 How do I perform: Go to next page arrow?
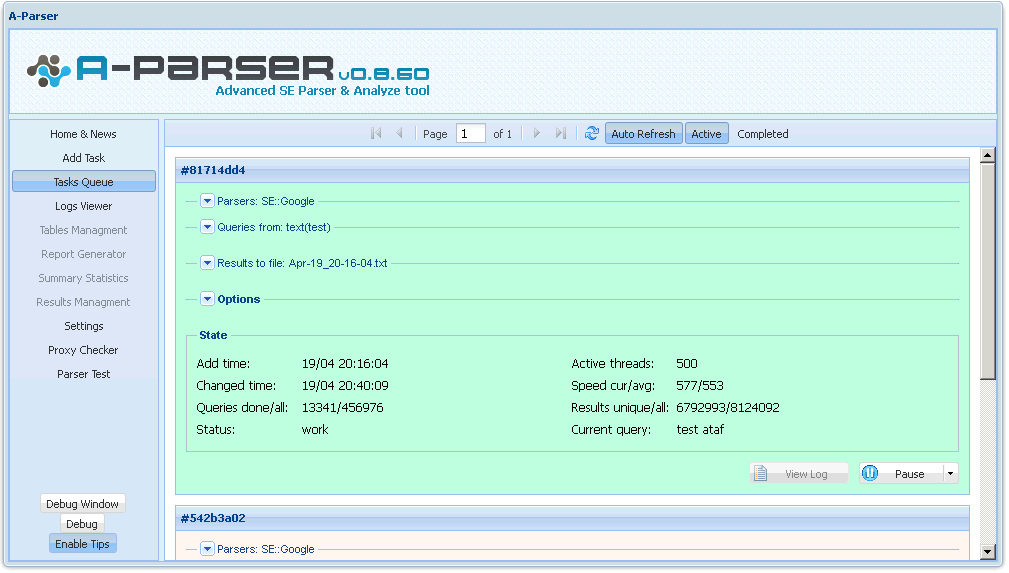pyautogui.click(x=537, y=133)
